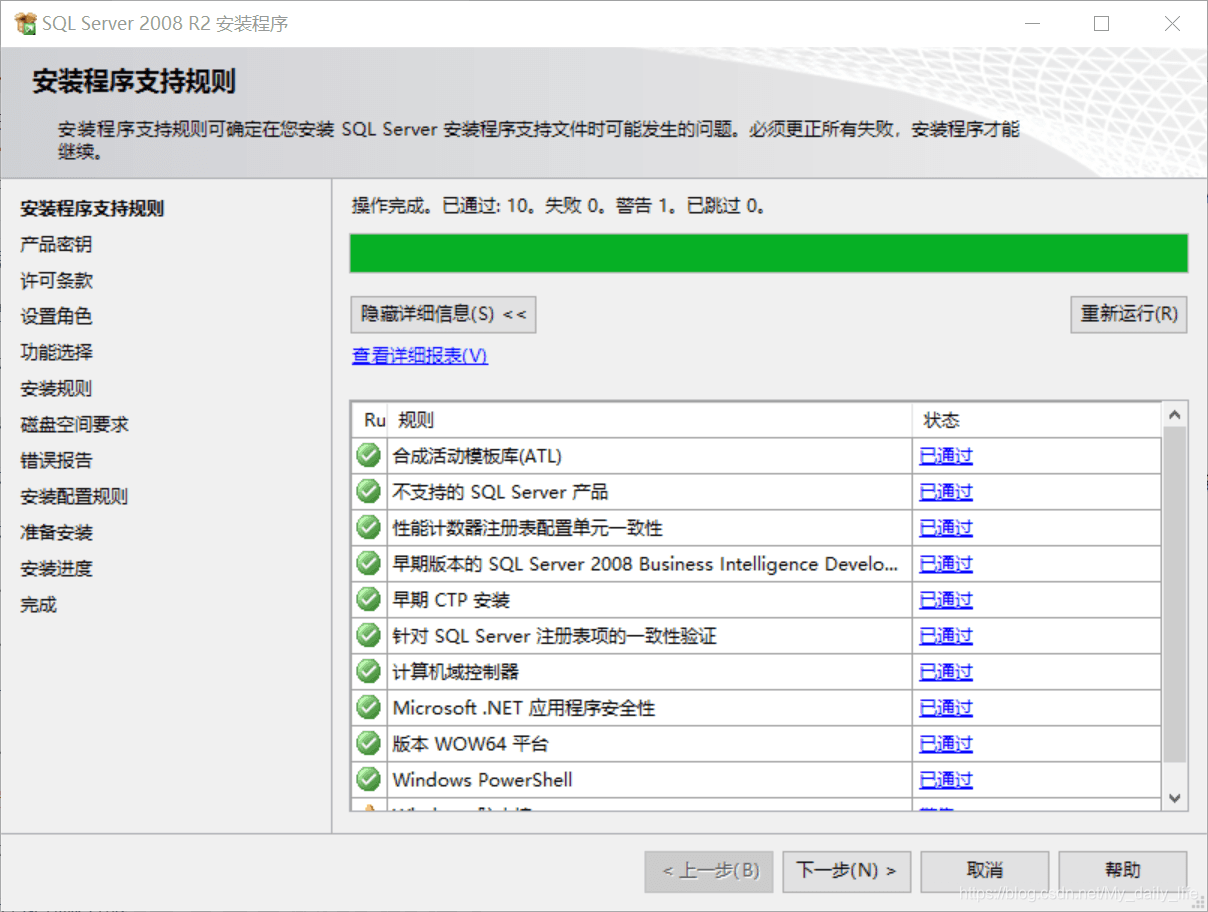This screenshot has height=912, width=1208.
Task: Select 产品密钥 step in sidebar
Action: pos(56,245)
